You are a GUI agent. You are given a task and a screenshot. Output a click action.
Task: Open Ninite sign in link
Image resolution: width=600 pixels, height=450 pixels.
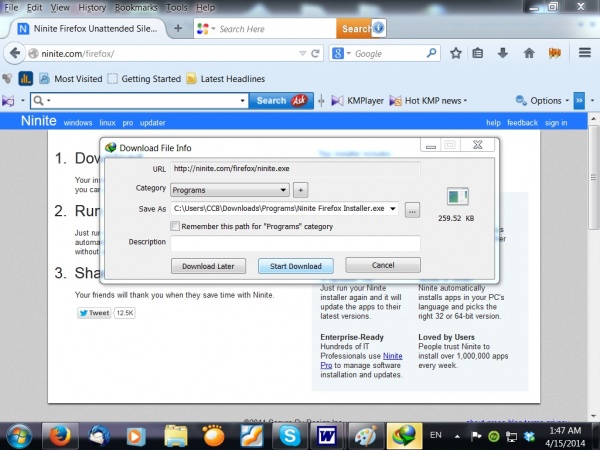click(x=556, y=123)
